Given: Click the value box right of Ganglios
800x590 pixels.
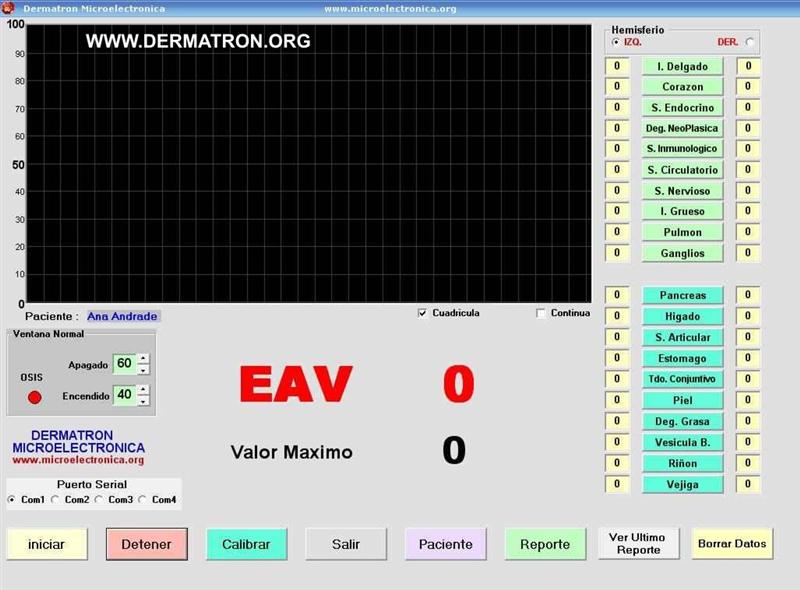Looking at the screenshot, I should click(748, 253).
